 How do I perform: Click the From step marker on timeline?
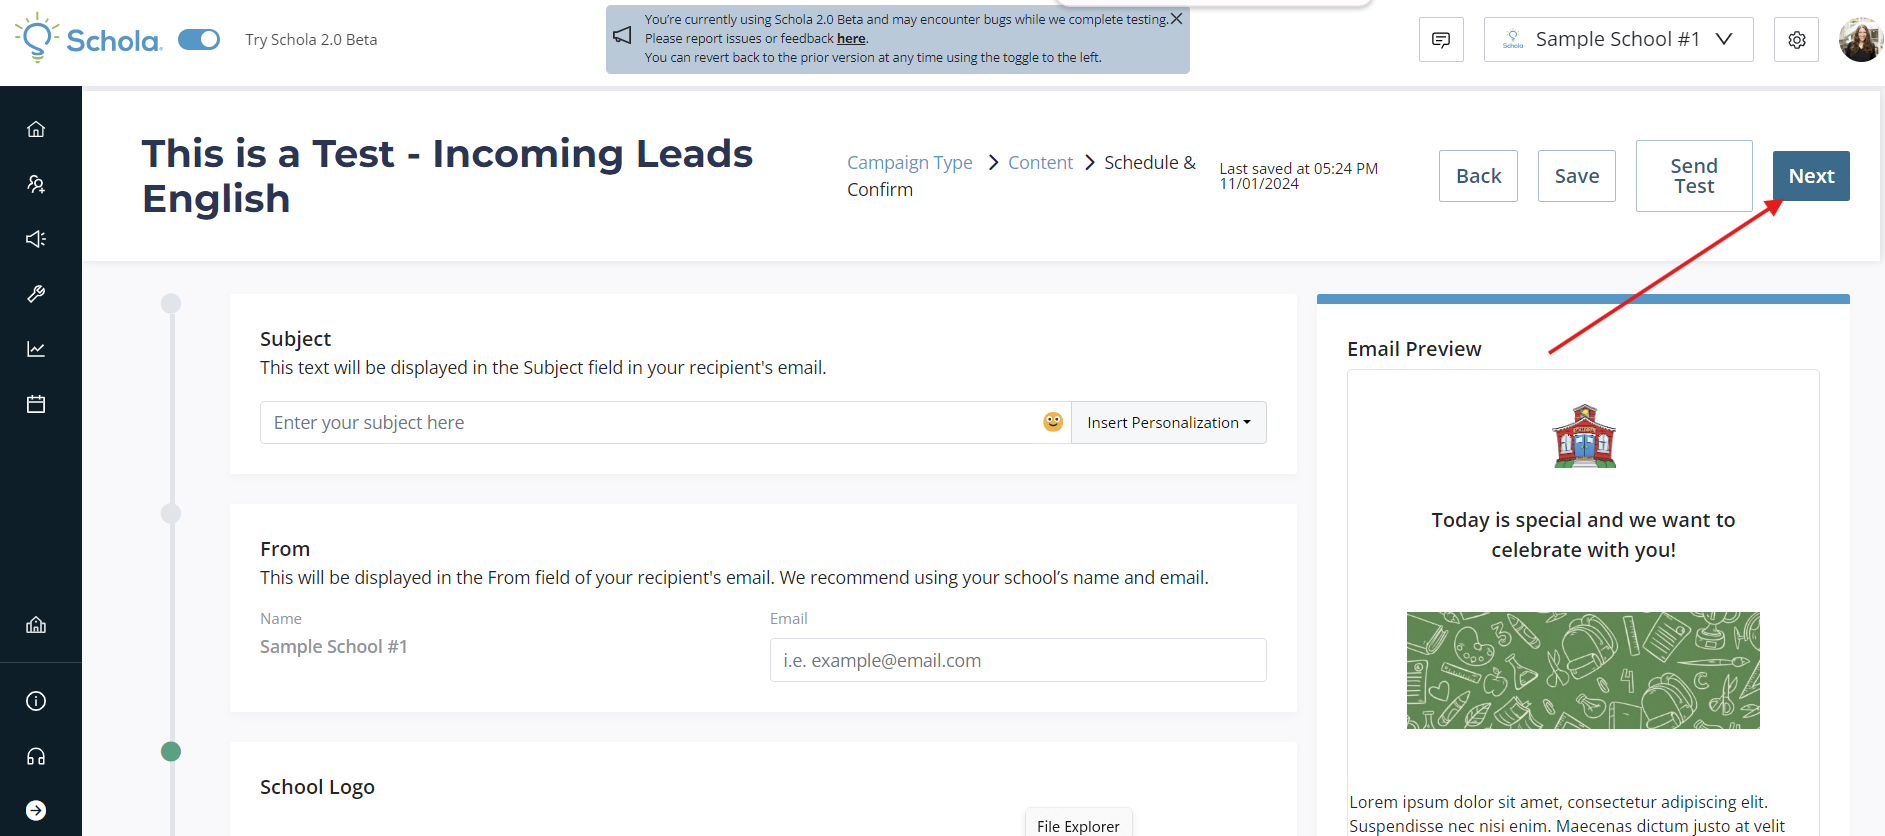(x=171, y=513)
